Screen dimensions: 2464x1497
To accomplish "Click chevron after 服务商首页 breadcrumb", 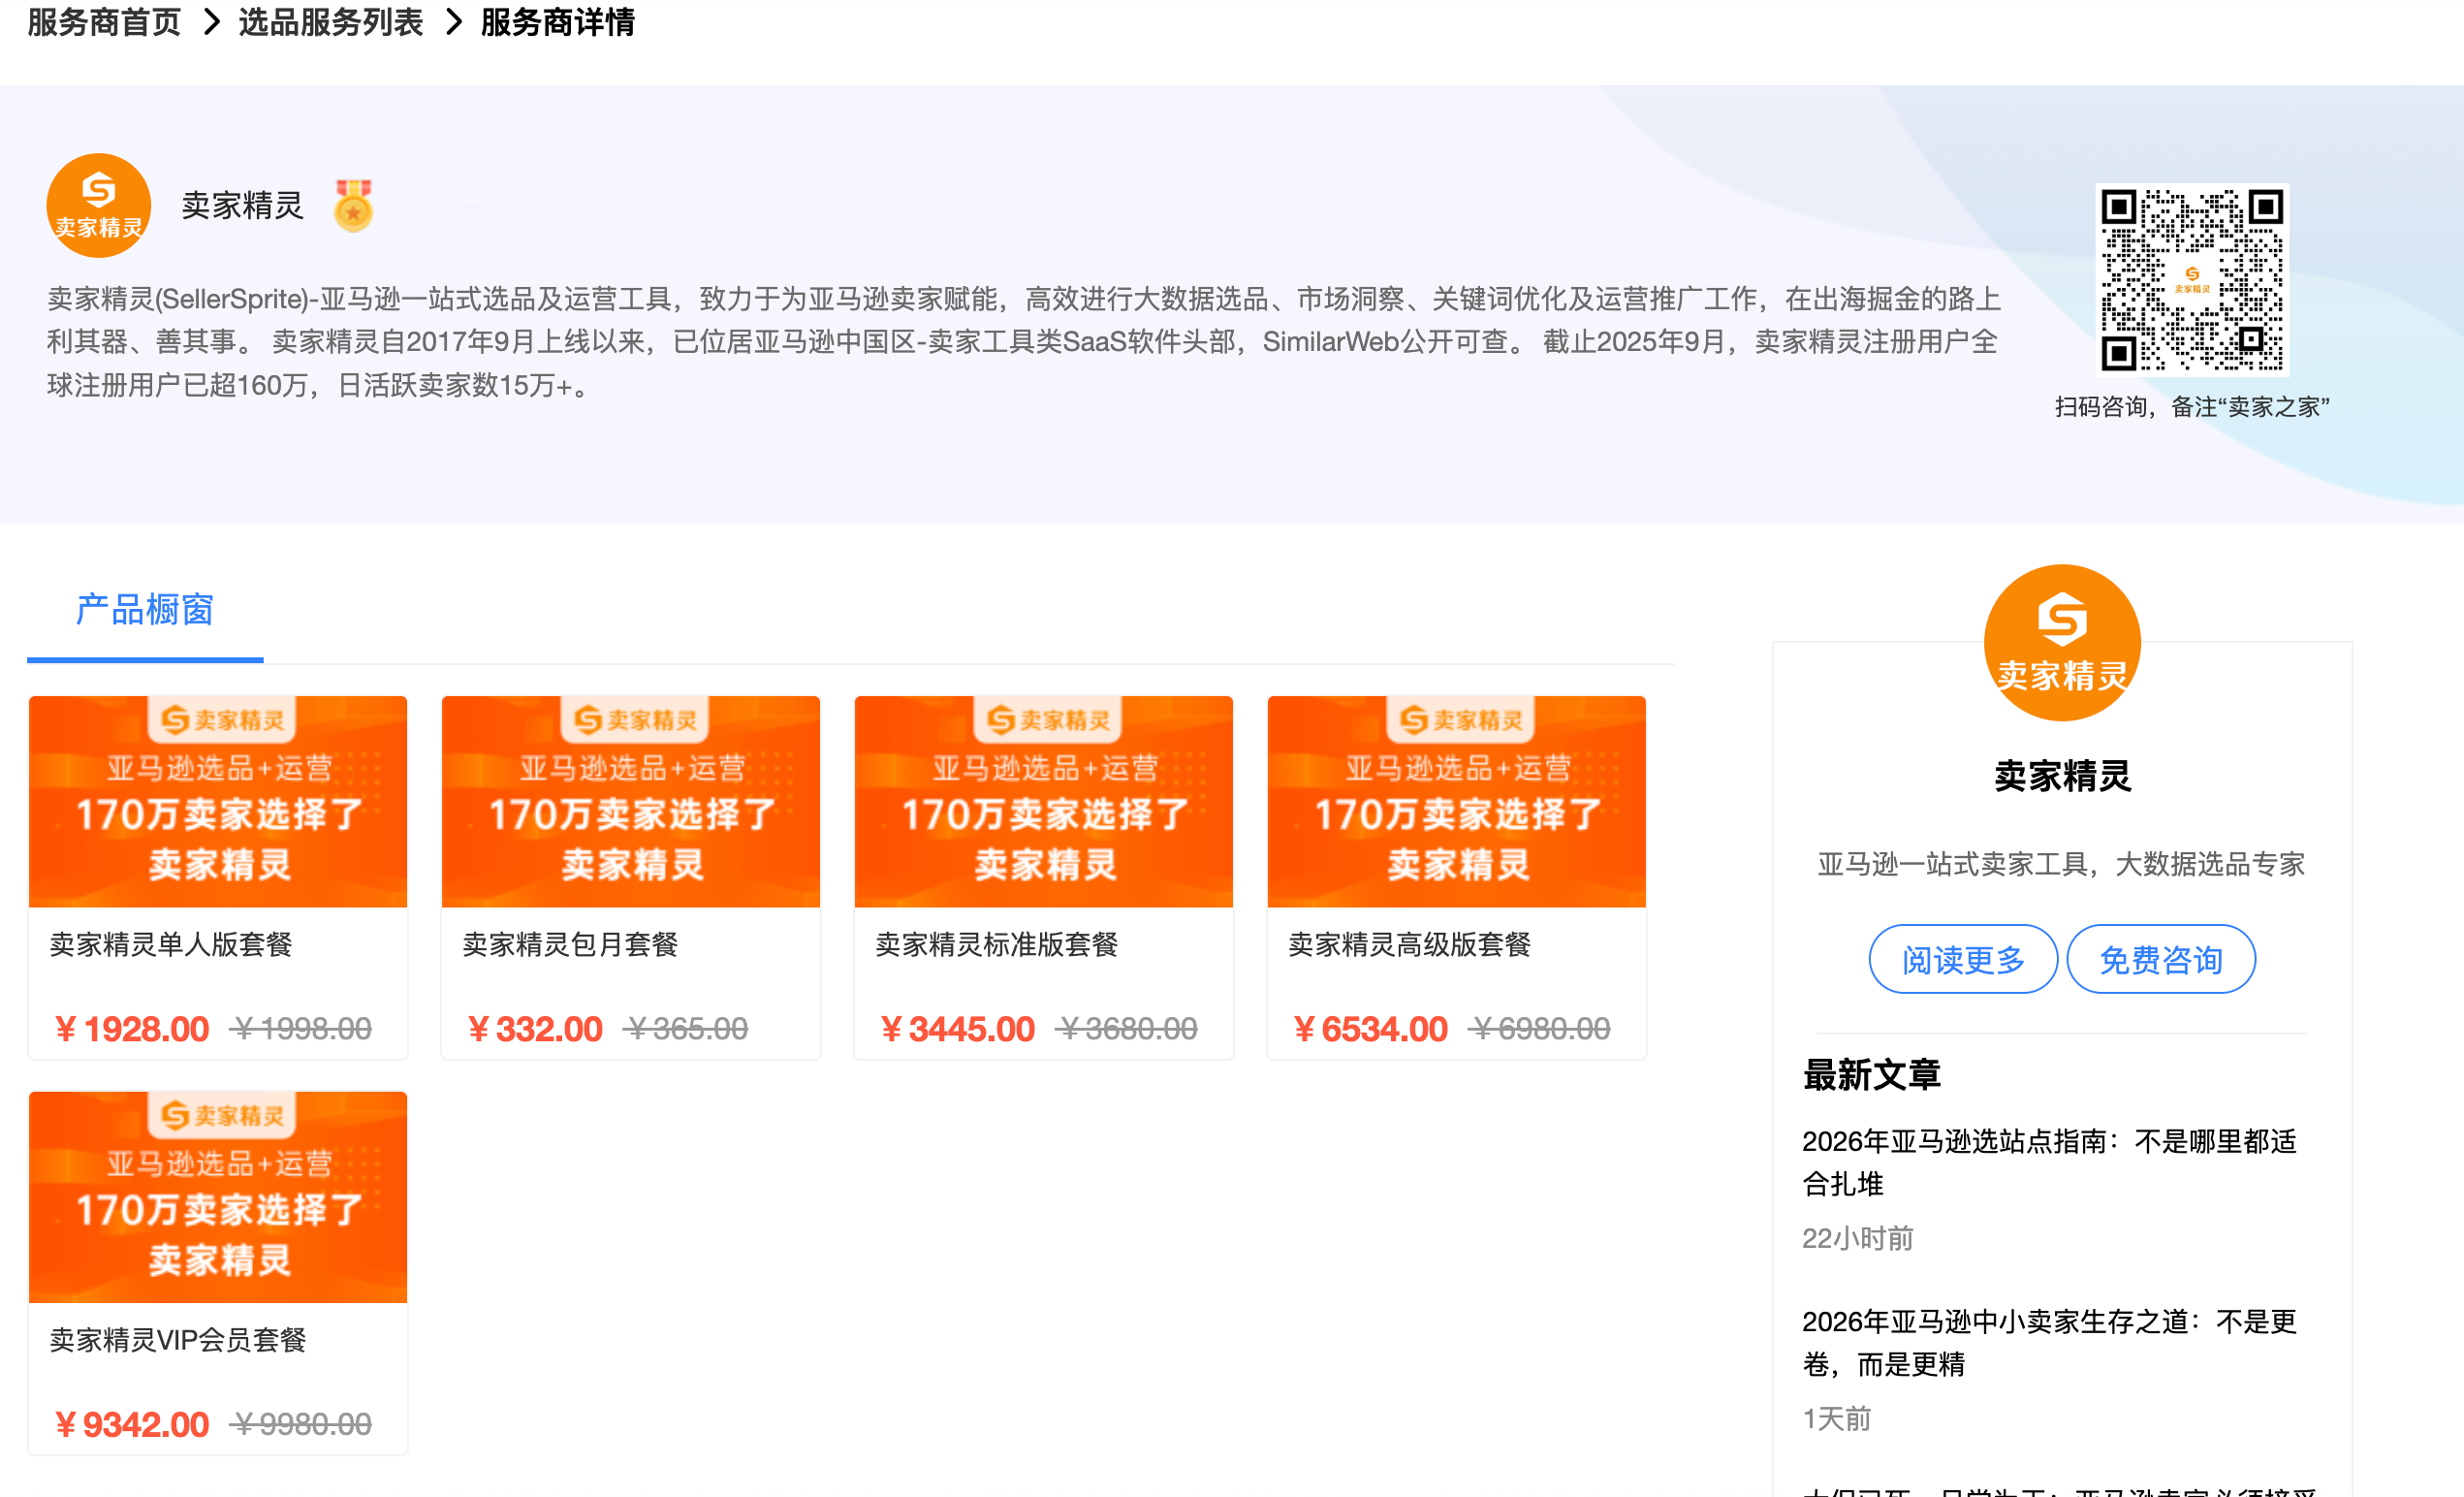I will click(211, 22).
